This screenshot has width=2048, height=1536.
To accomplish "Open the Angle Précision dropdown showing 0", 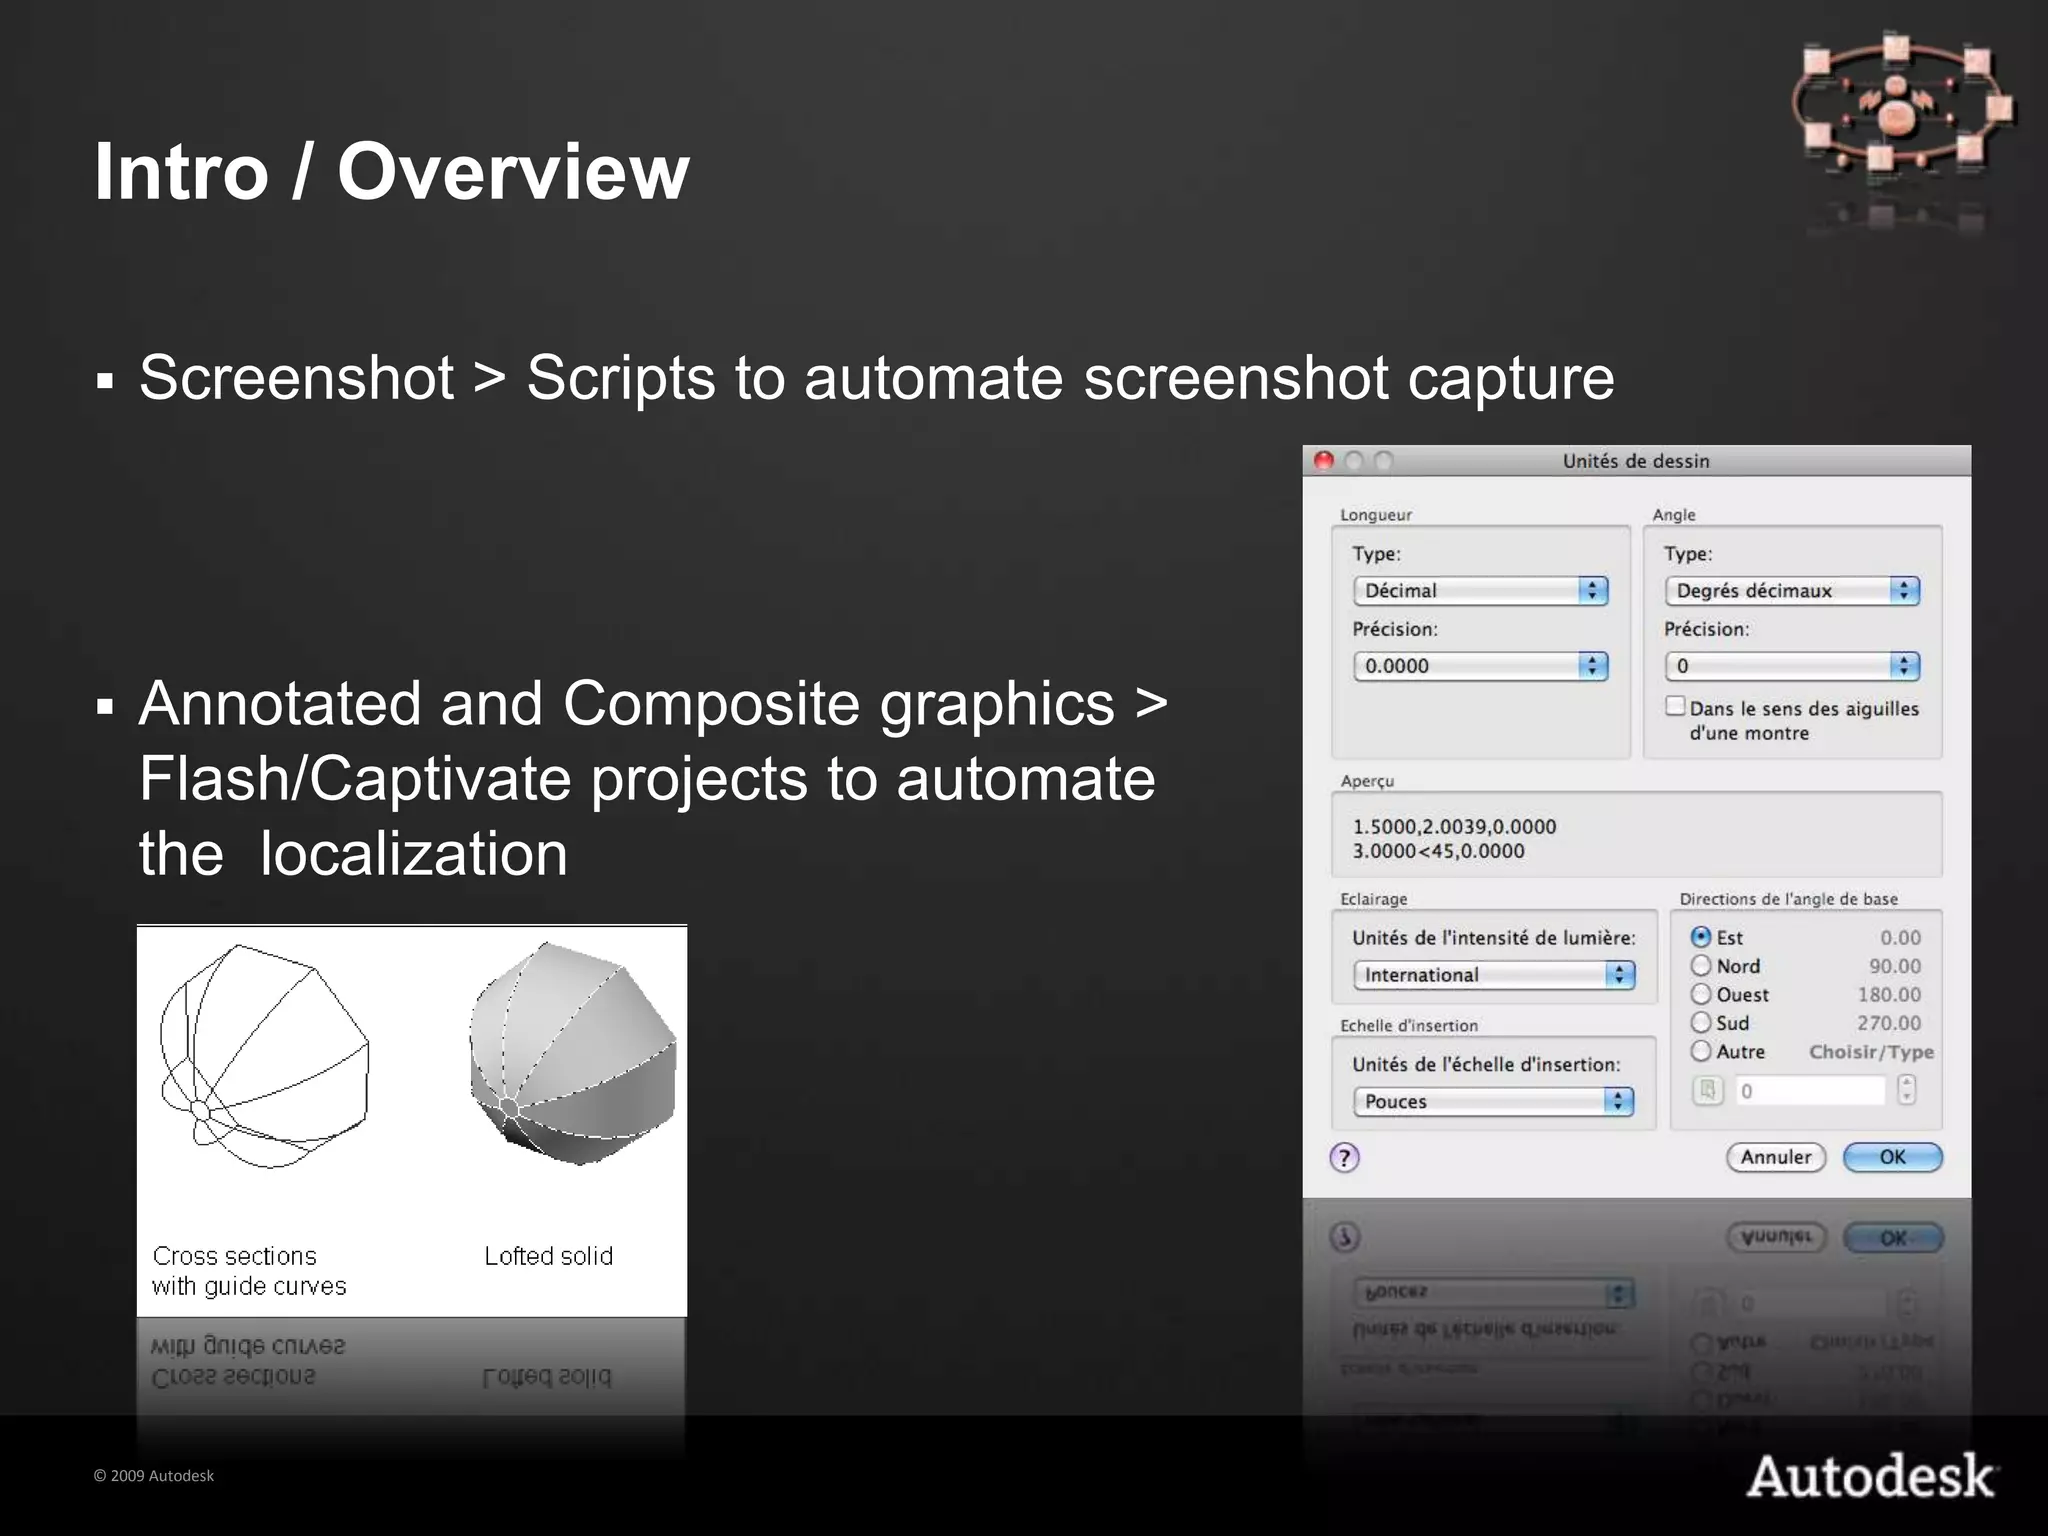I will tap(1792, 666).
